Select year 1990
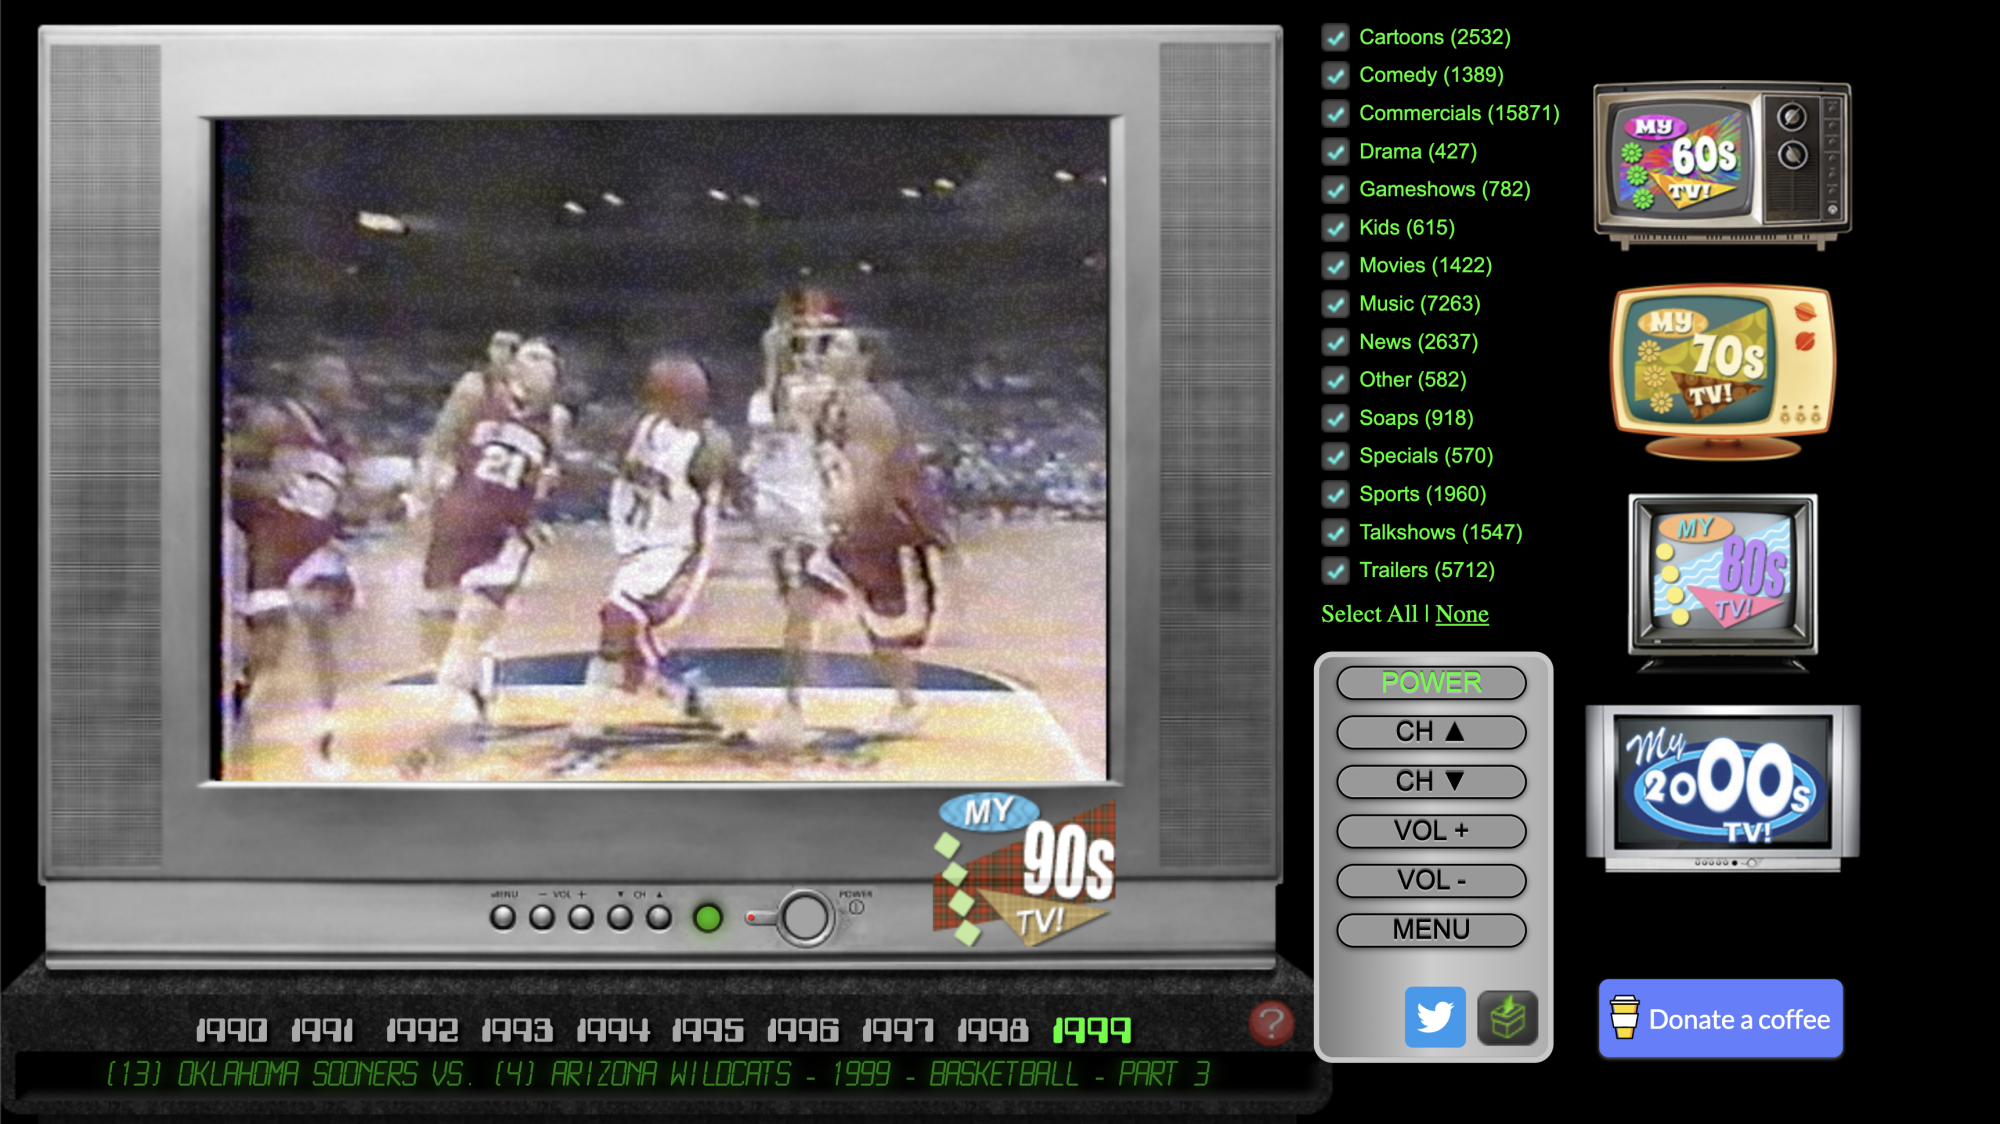2000x1124 pixels. click(x=231, y=1030)
